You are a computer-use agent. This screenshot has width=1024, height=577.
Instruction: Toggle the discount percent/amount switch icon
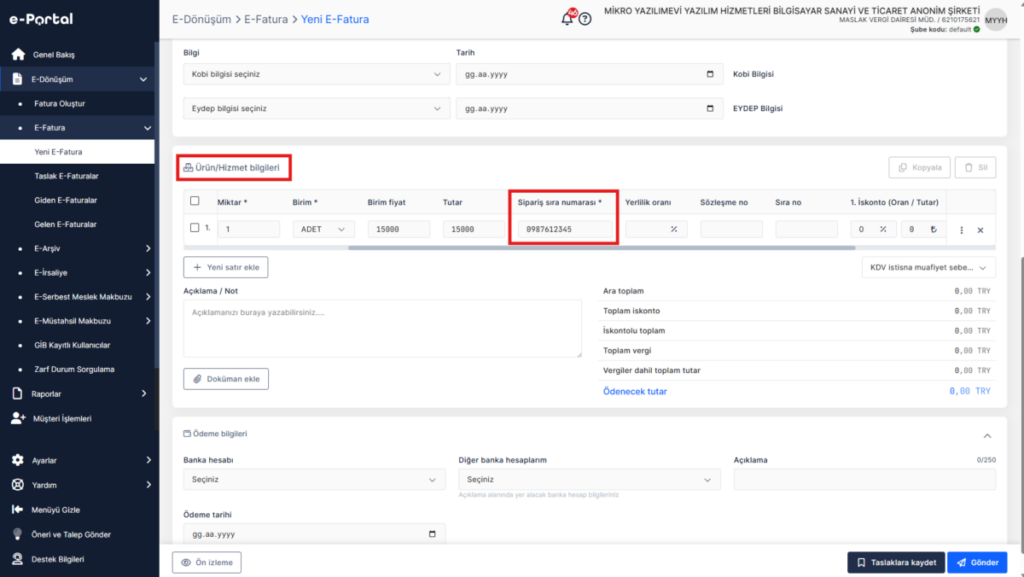pos(933,229)
